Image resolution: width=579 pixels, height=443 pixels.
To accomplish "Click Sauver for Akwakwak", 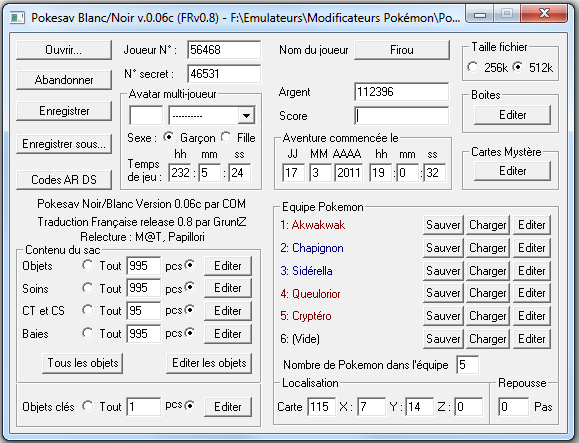I will pos(443,225).
